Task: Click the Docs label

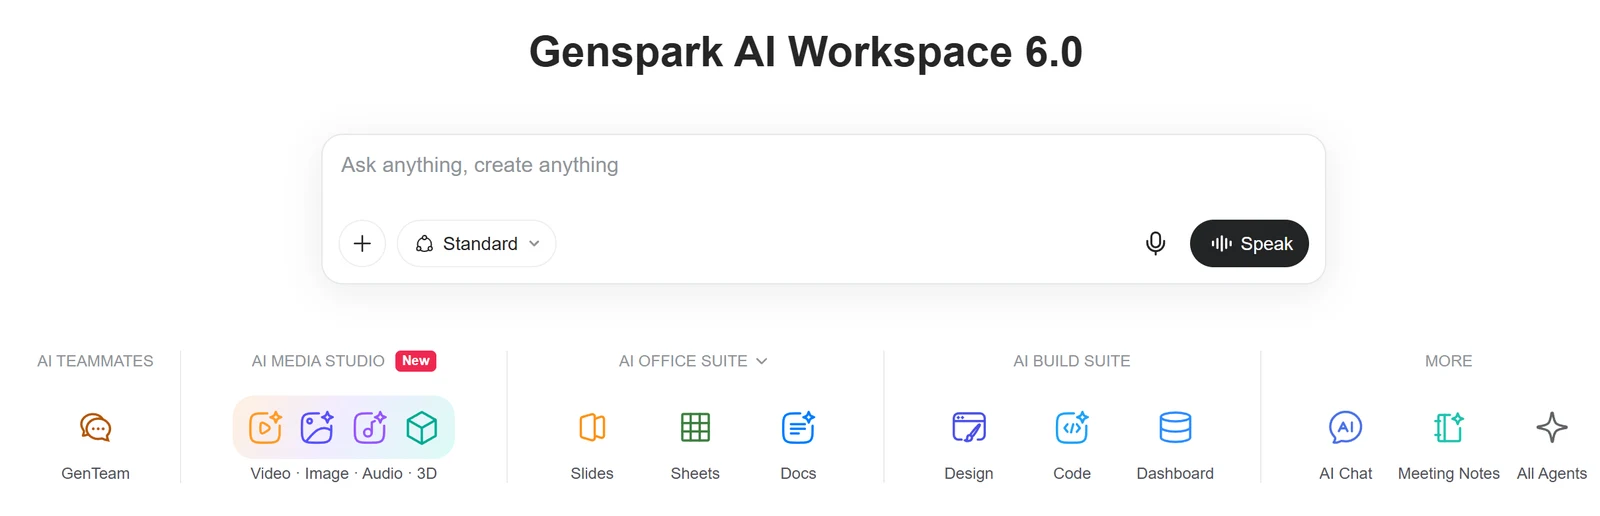Action: (x=798, y=474)
